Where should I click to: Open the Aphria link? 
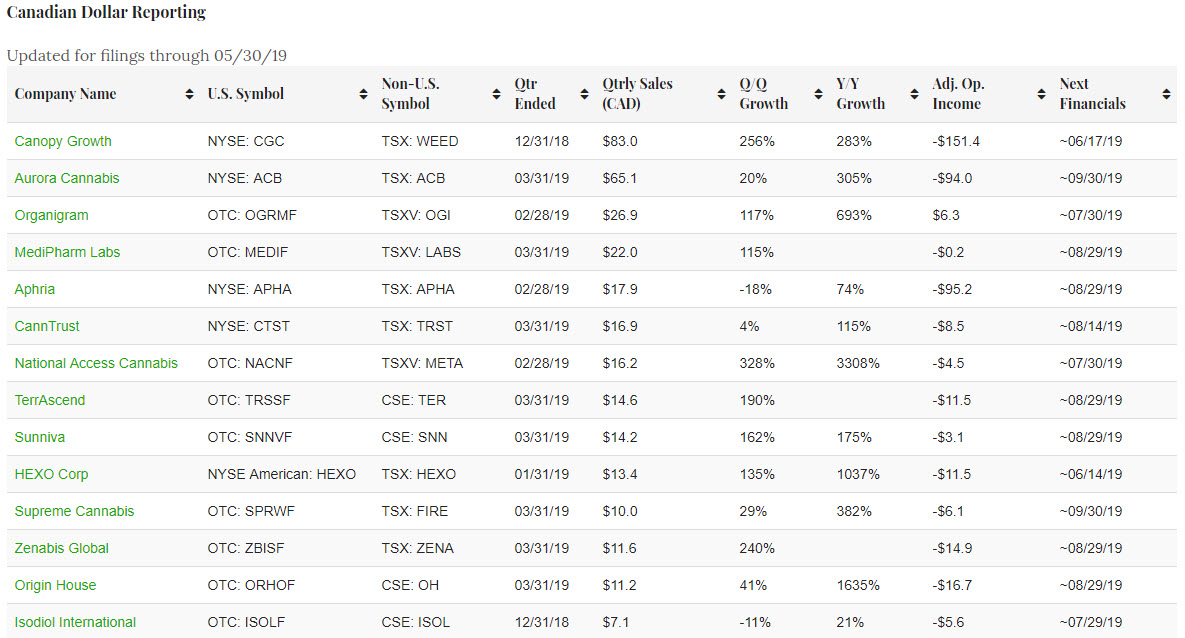[35, 289]
